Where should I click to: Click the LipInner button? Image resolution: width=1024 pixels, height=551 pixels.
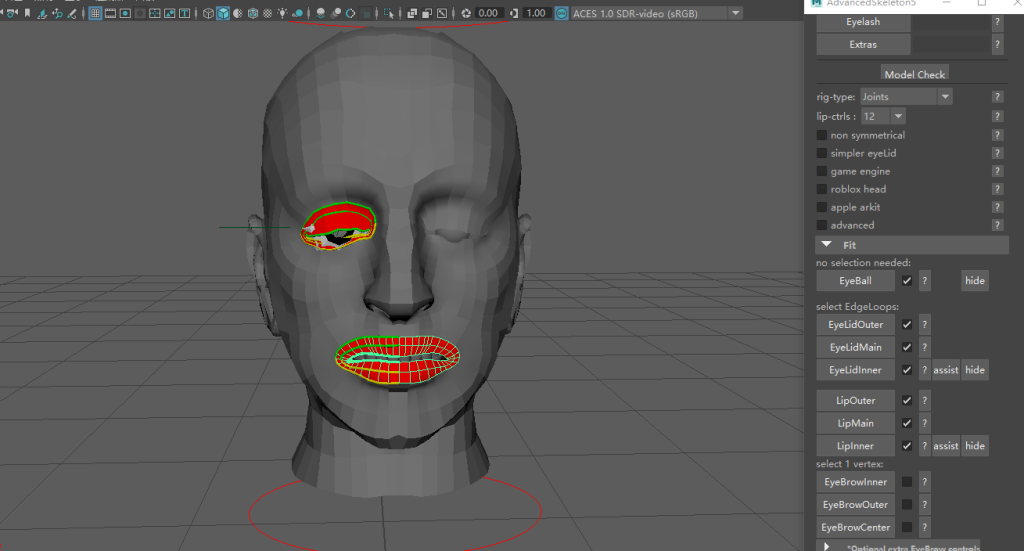[x=856, y=446]
